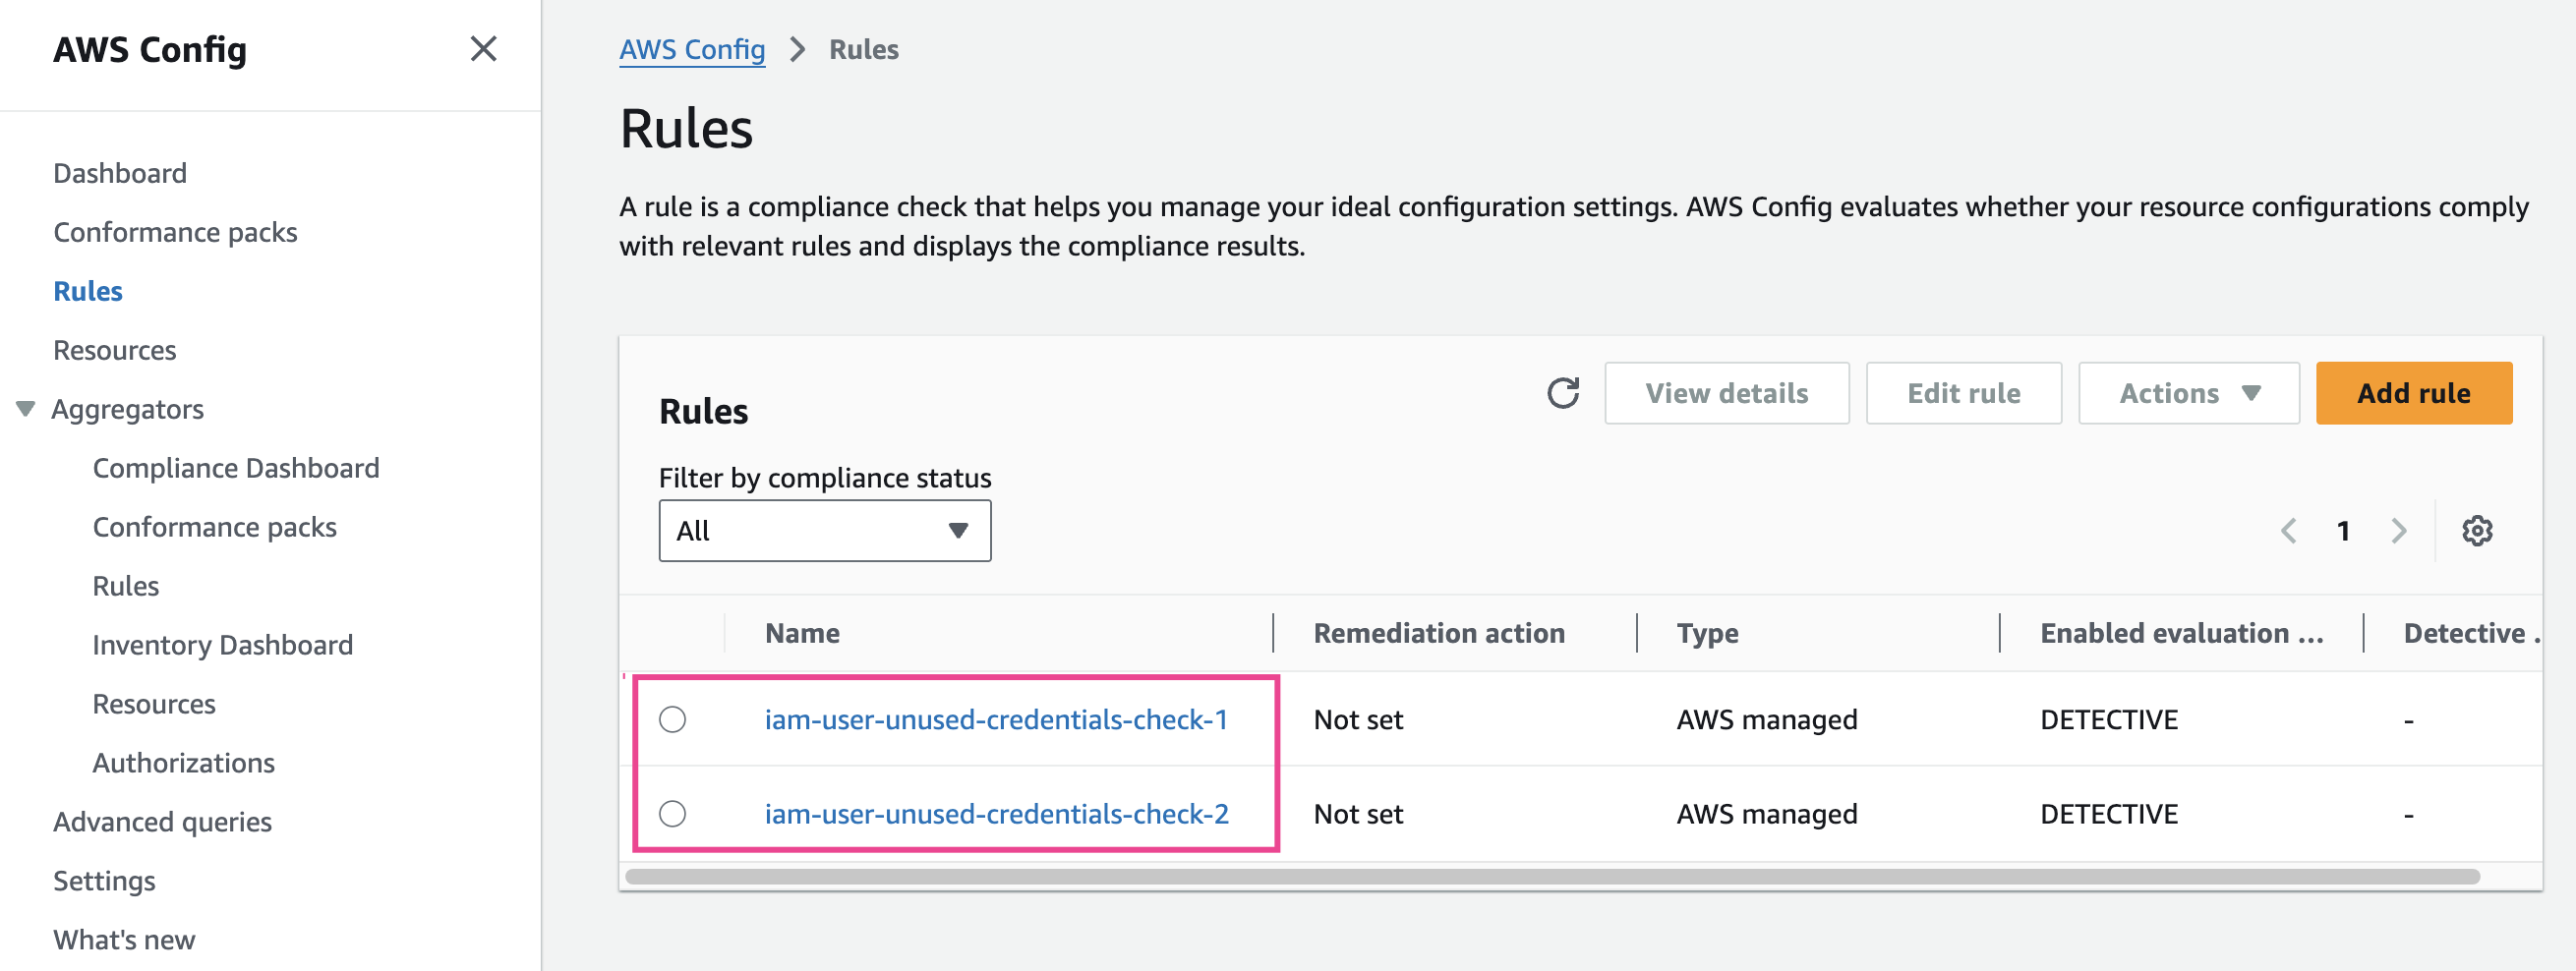Collapse the Aggregators section

pos(26,409)
